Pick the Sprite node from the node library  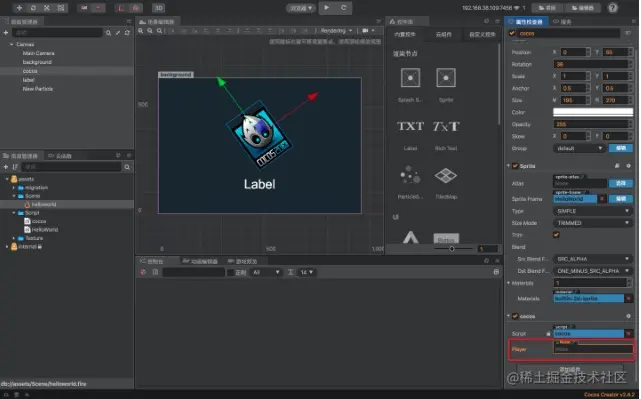pos(446,85)
